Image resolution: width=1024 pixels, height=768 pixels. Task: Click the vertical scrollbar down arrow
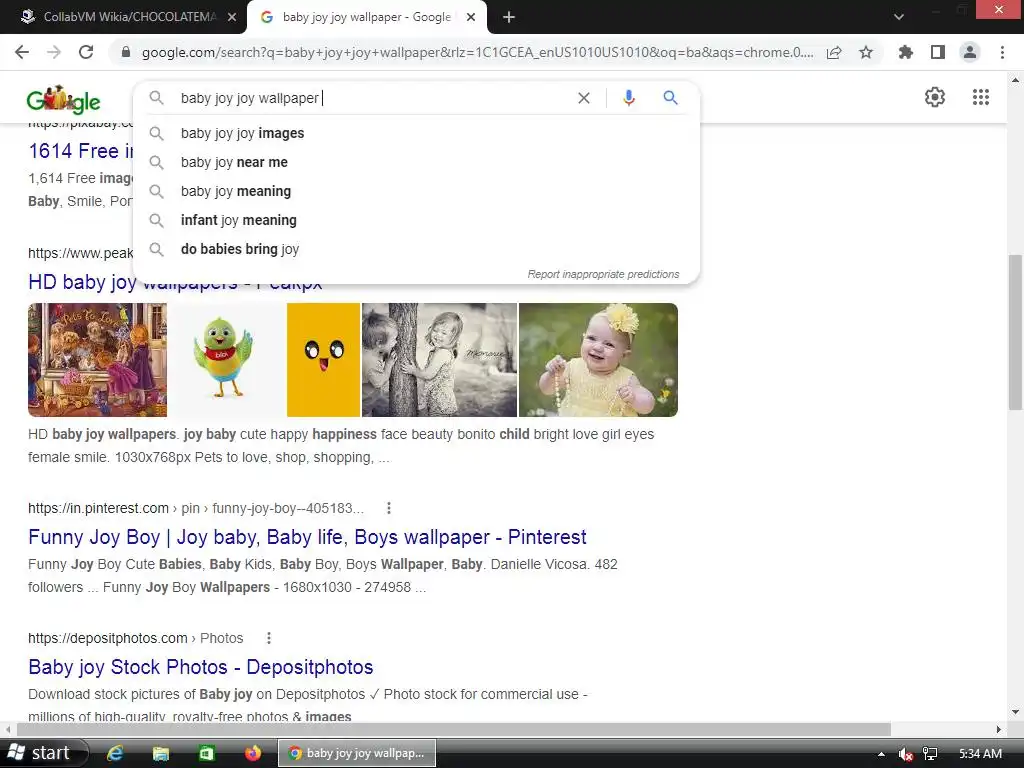pyautogui.click(x=1014, y=712)
